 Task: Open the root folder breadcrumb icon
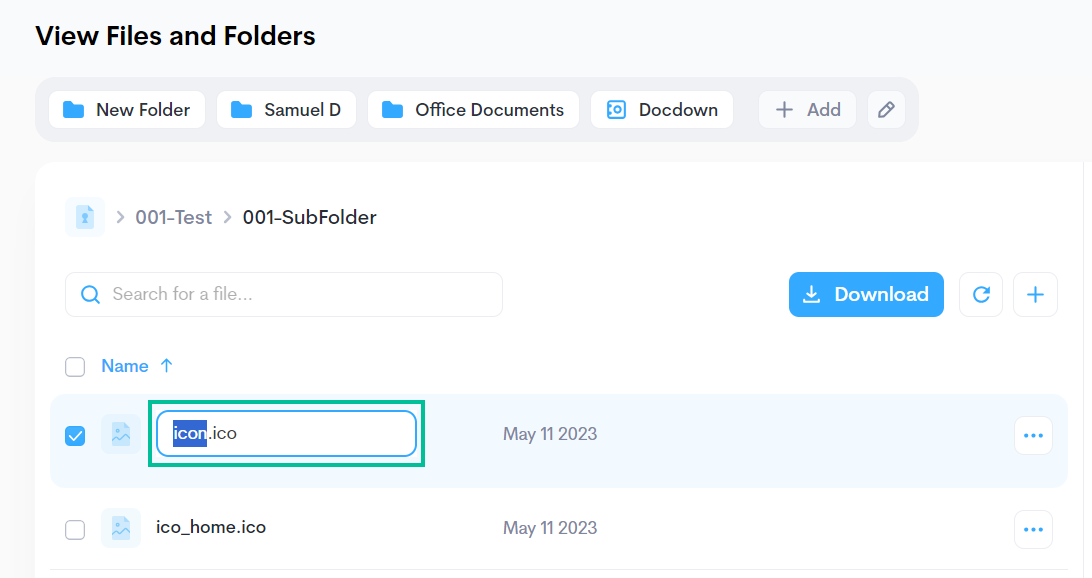85,217
